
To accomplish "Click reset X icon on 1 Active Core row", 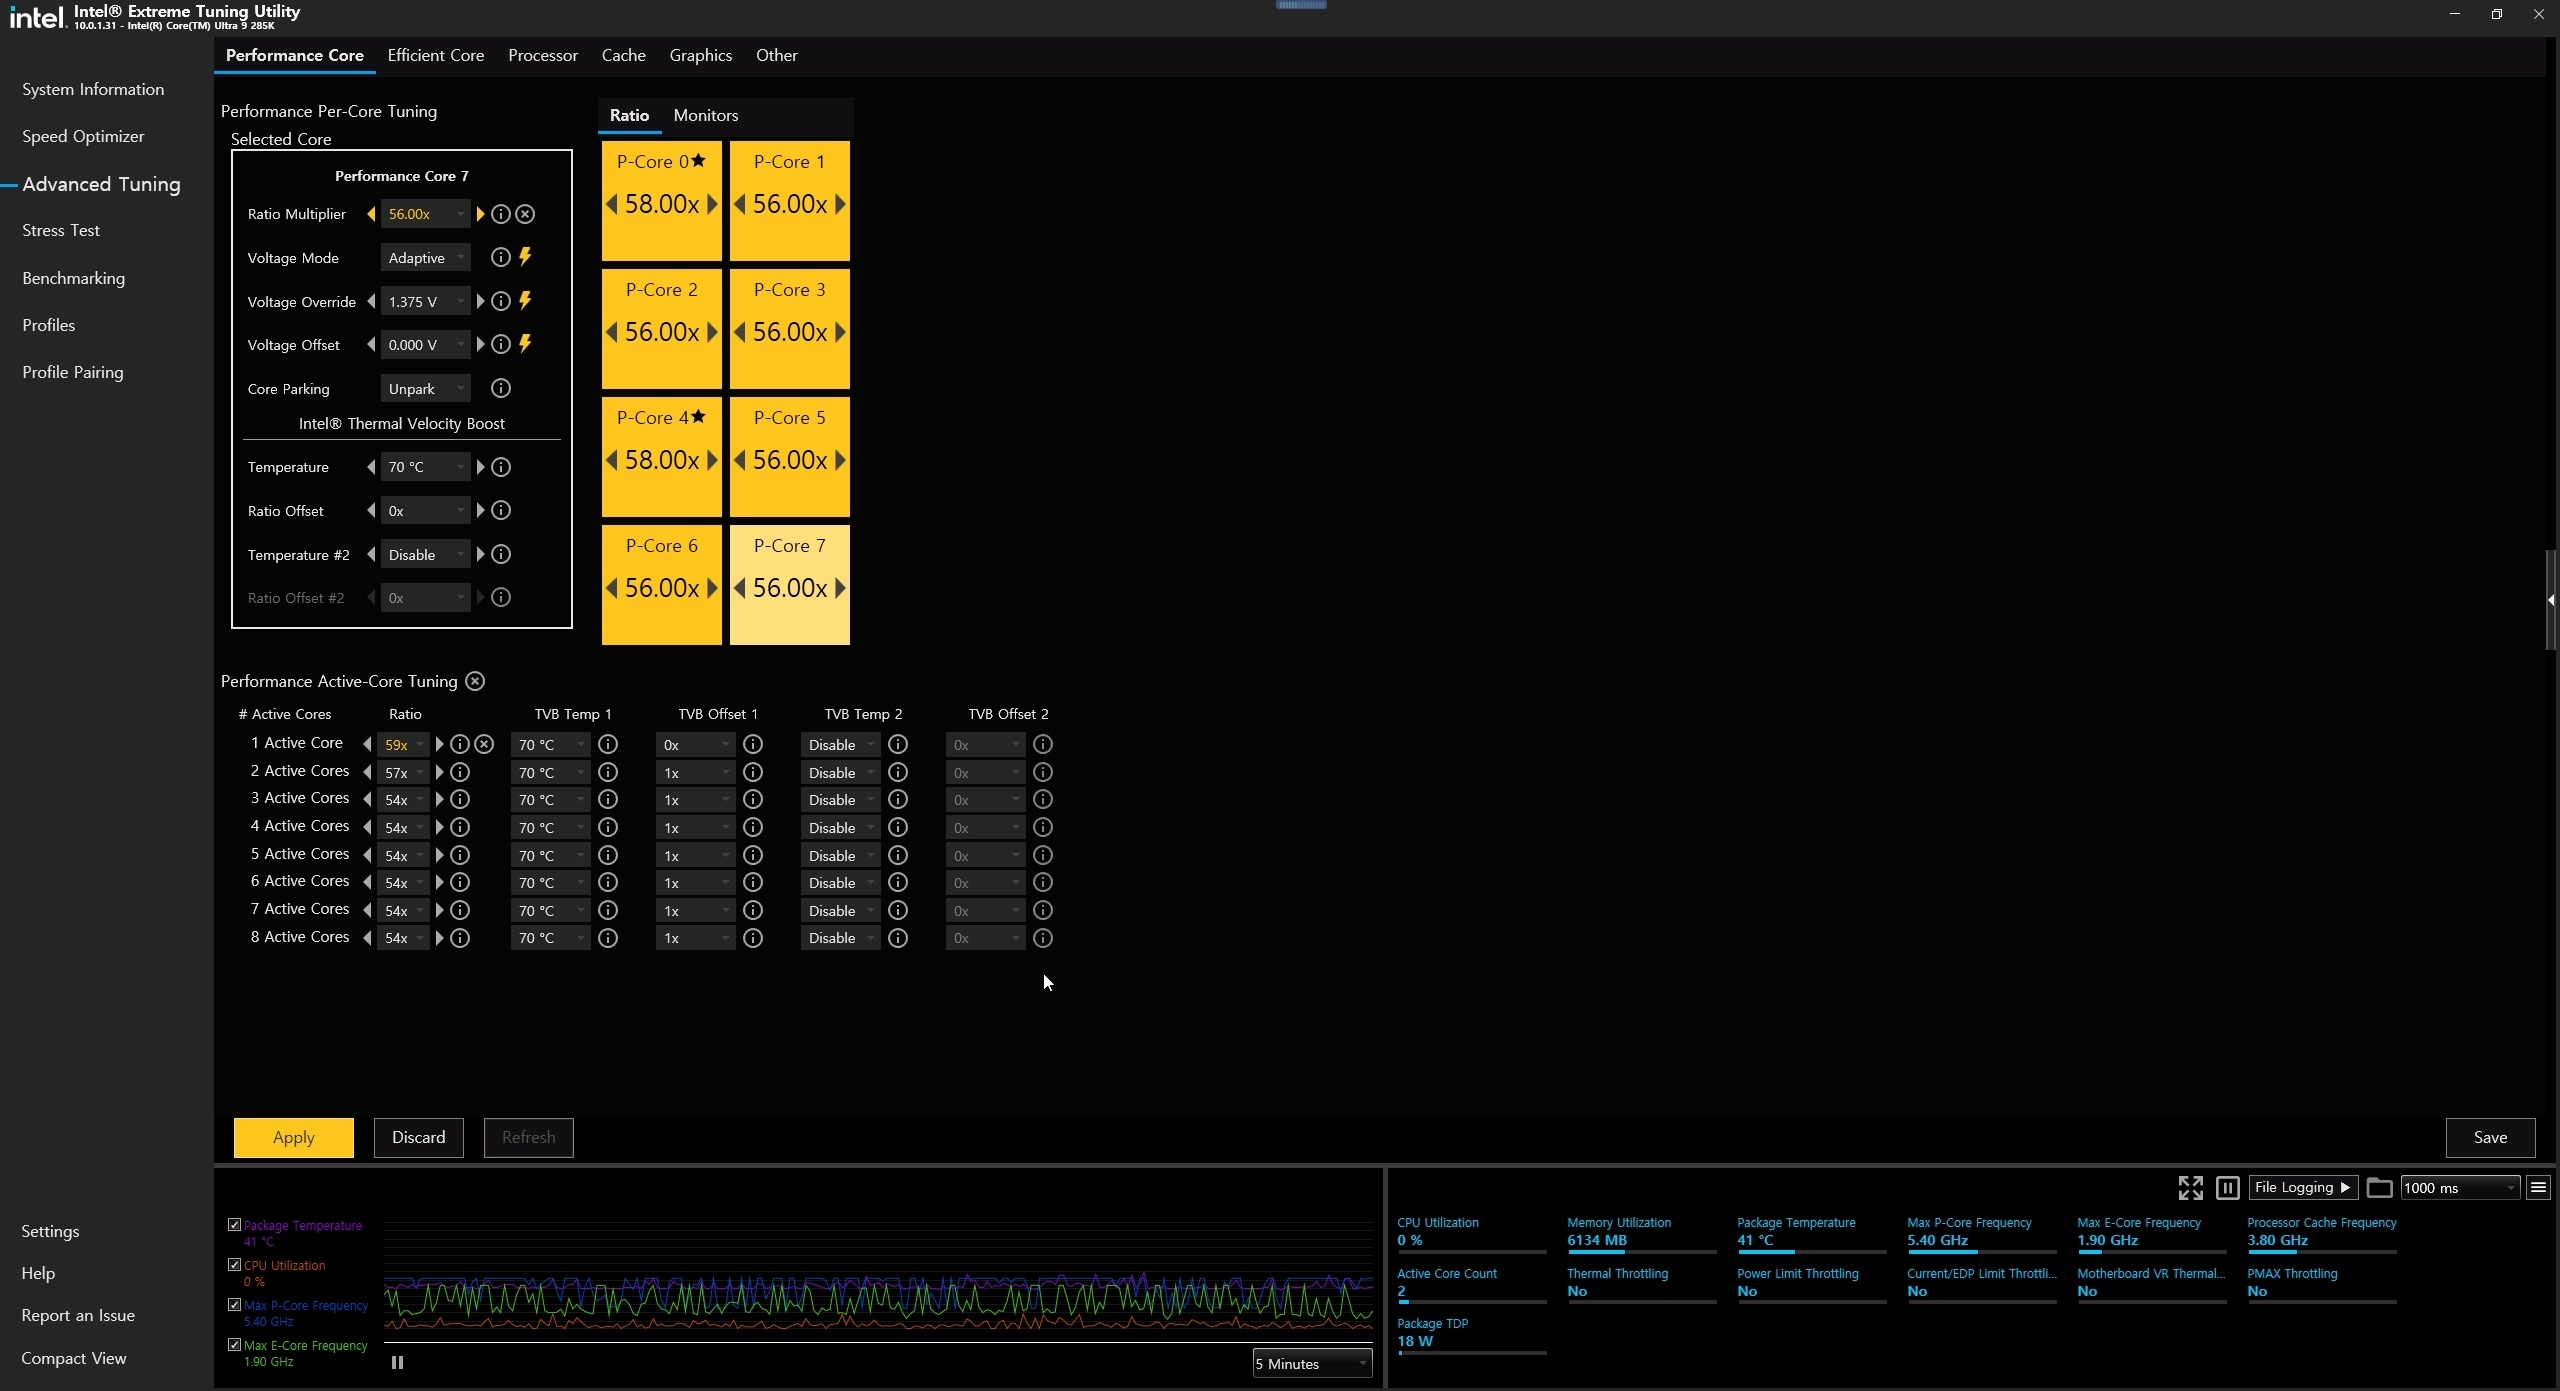I will [484, 744].
